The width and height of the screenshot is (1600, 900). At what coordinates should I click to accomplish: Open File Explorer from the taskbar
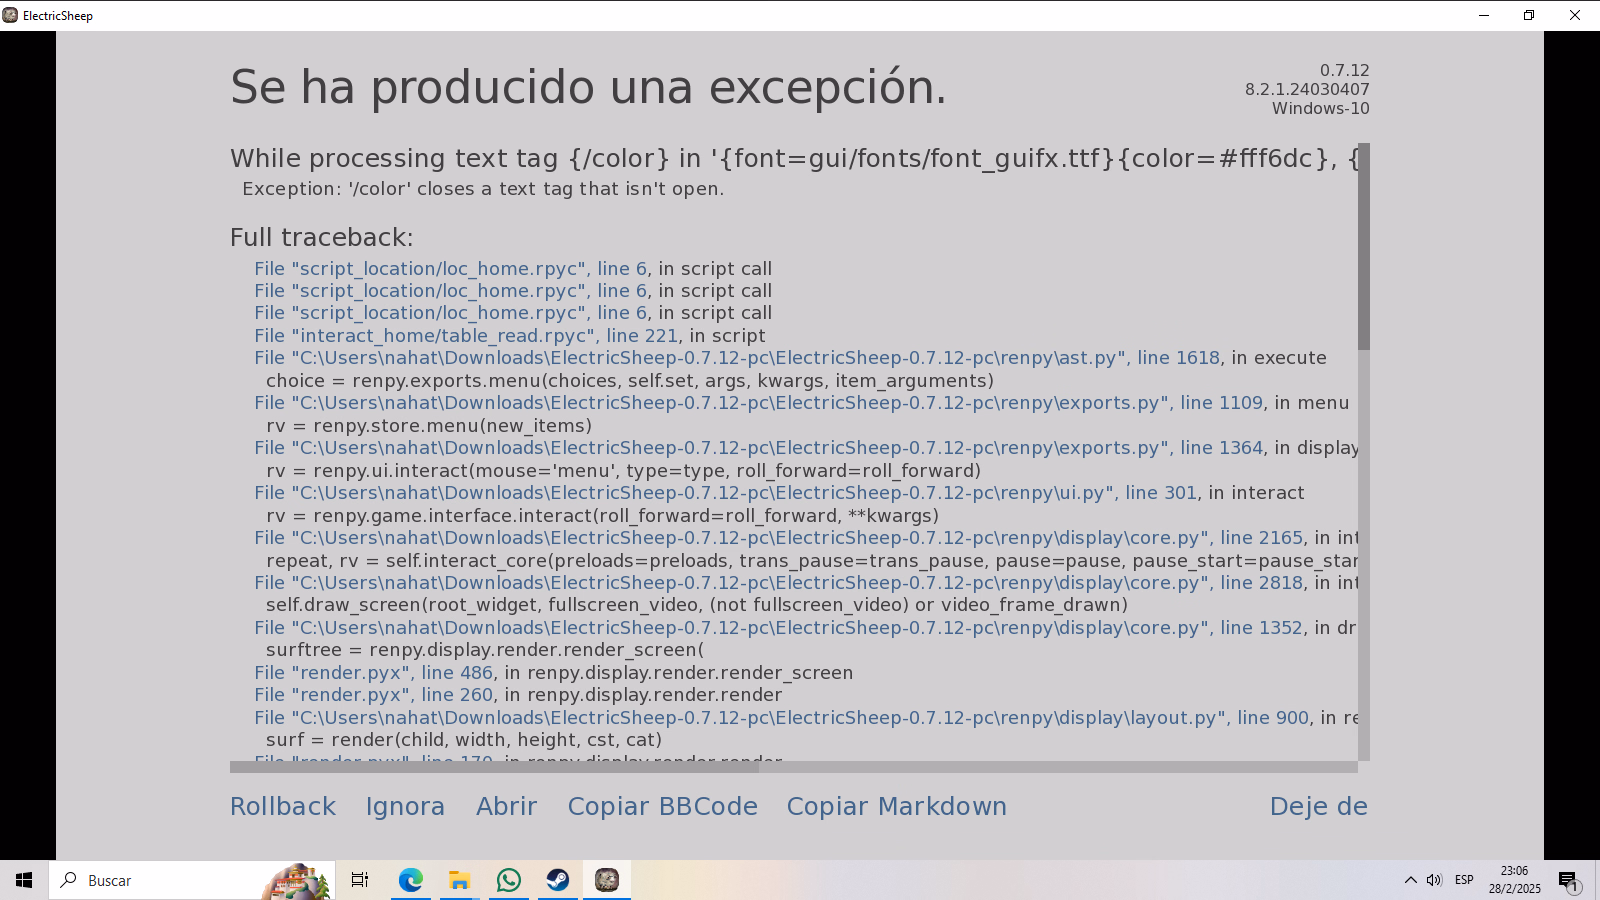pos(459,880)
